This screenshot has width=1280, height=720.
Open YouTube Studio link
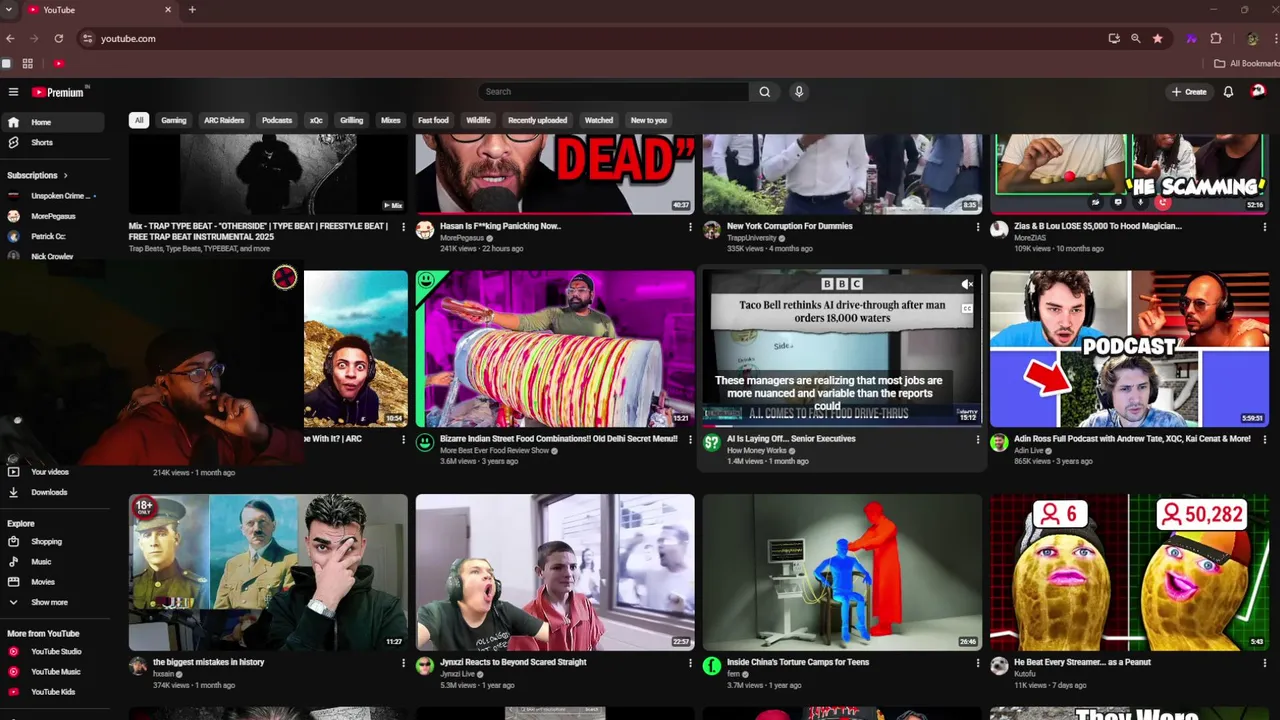(52, 651)
